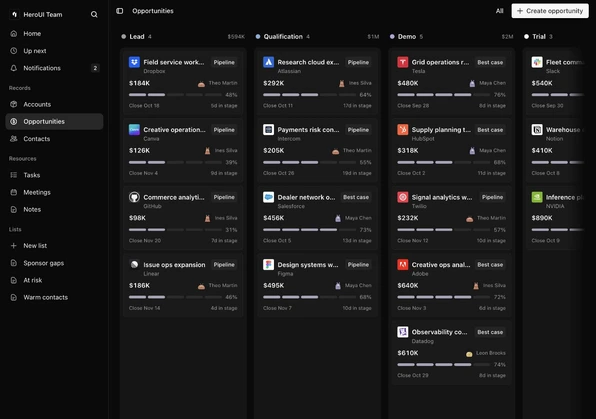
Task: Click the Sponsor gaps list icon
Action: coord(14,263)
